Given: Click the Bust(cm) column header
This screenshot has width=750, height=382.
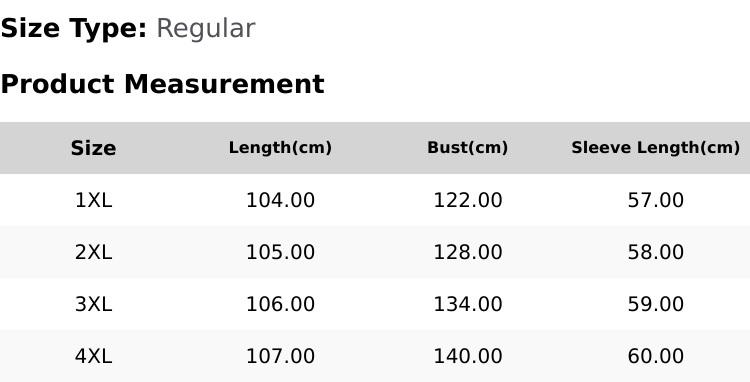Looking at the screenshot, I should pyautogui.click(x=467, y=148).
